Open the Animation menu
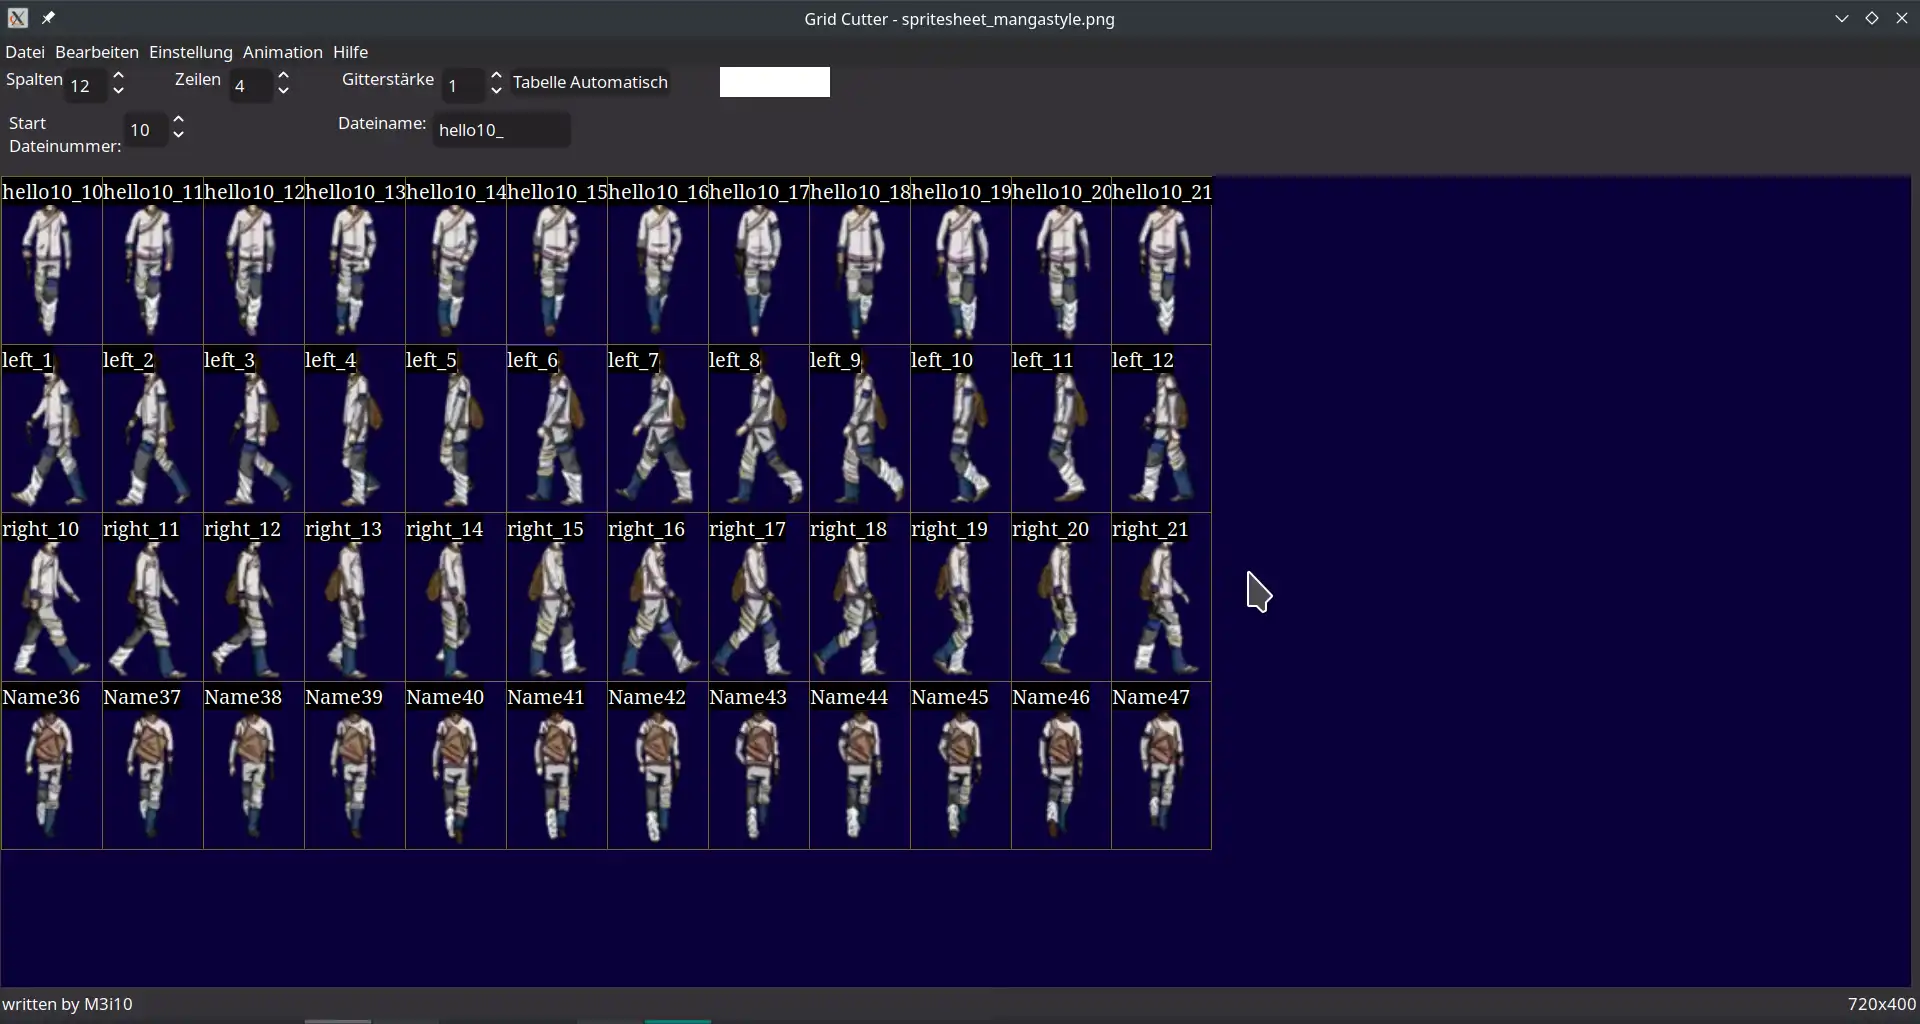This screenshot has width=1920, height=1024. [282, 52]
